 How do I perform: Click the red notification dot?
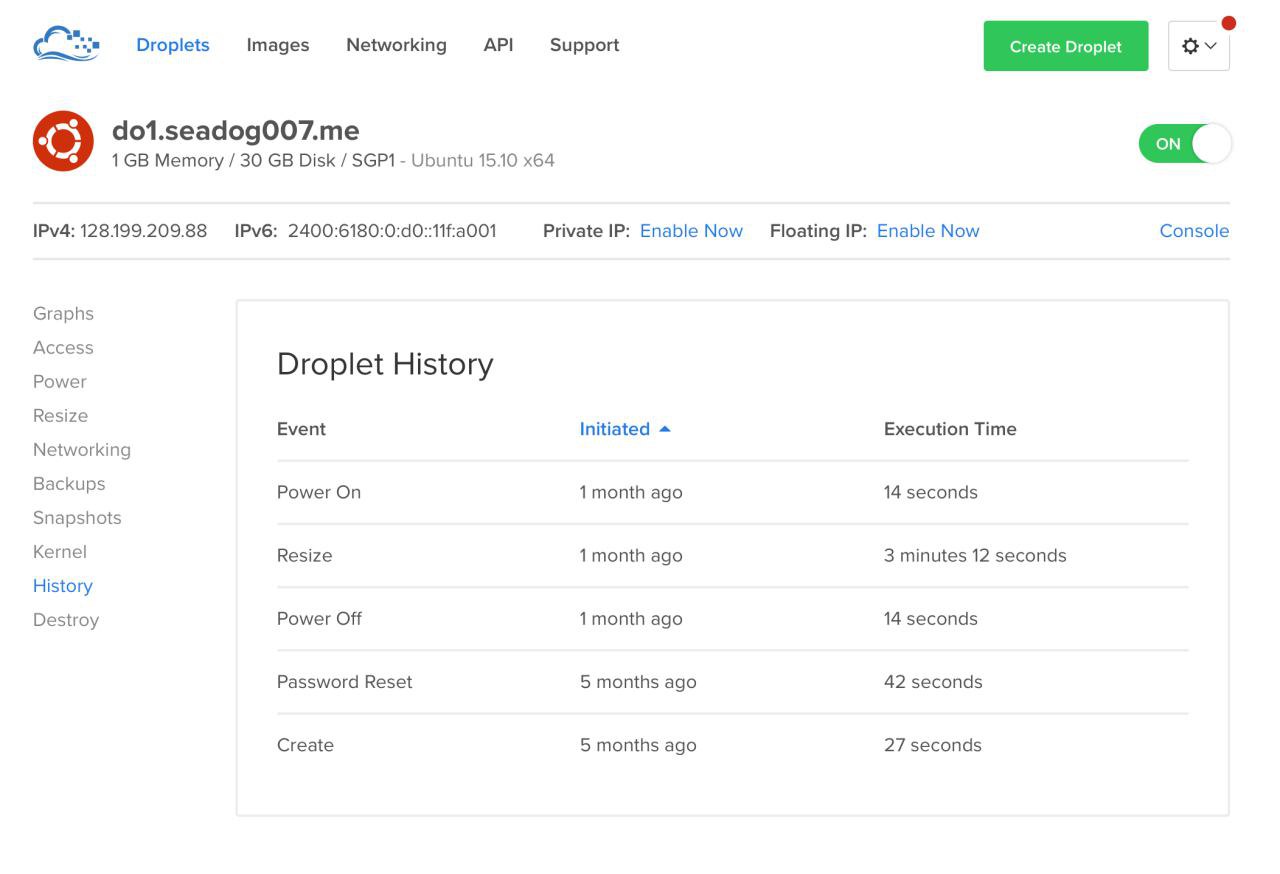[x=1228, y=23]
